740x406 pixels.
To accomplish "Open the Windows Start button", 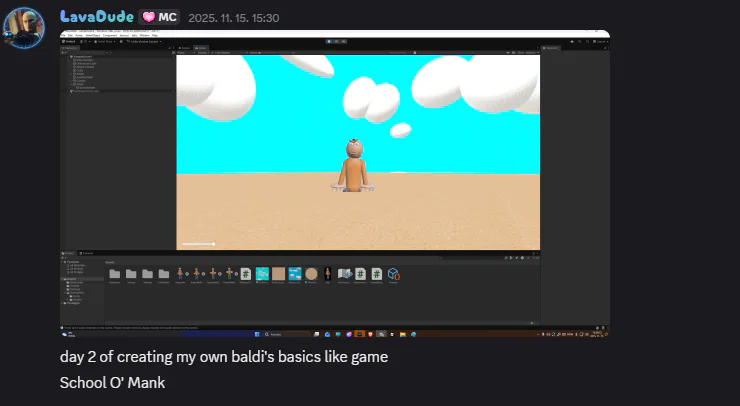I will coord(257,334).
